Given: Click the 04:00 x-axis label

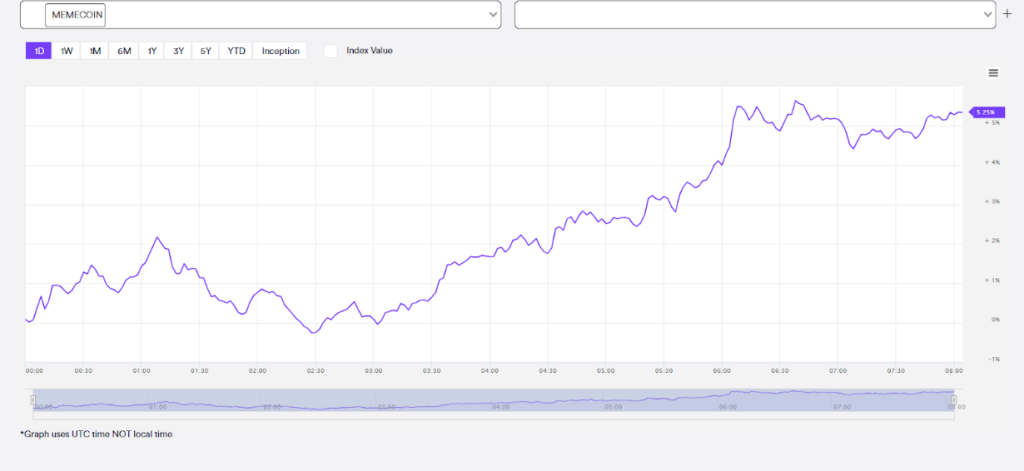Looking at the screenshot, I should click(x=489, y=370).
